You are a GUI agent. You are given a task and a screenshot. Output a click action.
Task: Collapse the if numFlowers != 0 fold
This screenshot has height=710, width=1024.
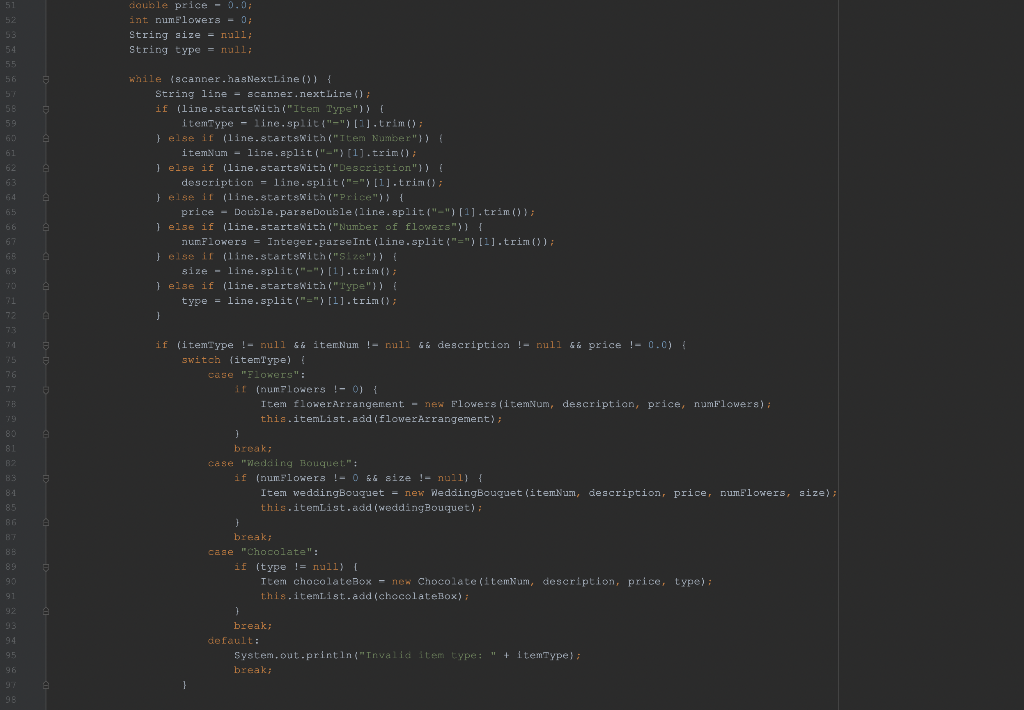[47, 389]
